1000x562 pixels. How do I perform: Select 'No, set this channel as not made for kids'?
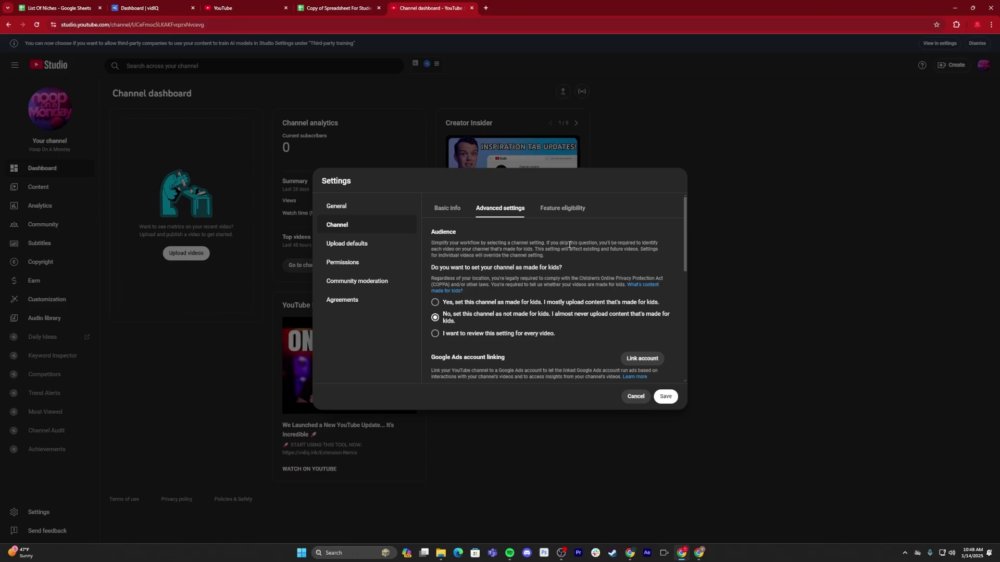point(435,317)
